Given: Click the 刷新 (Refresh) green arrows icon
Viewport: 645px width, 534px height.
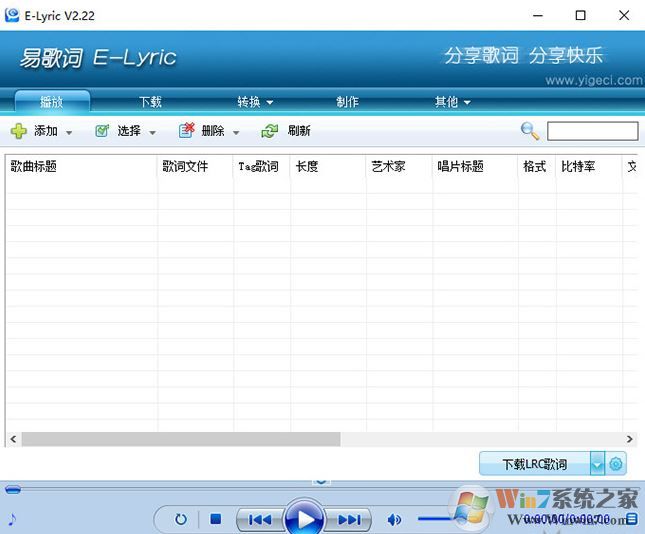Looking at the screenshot, I should [x=270, y=131].
